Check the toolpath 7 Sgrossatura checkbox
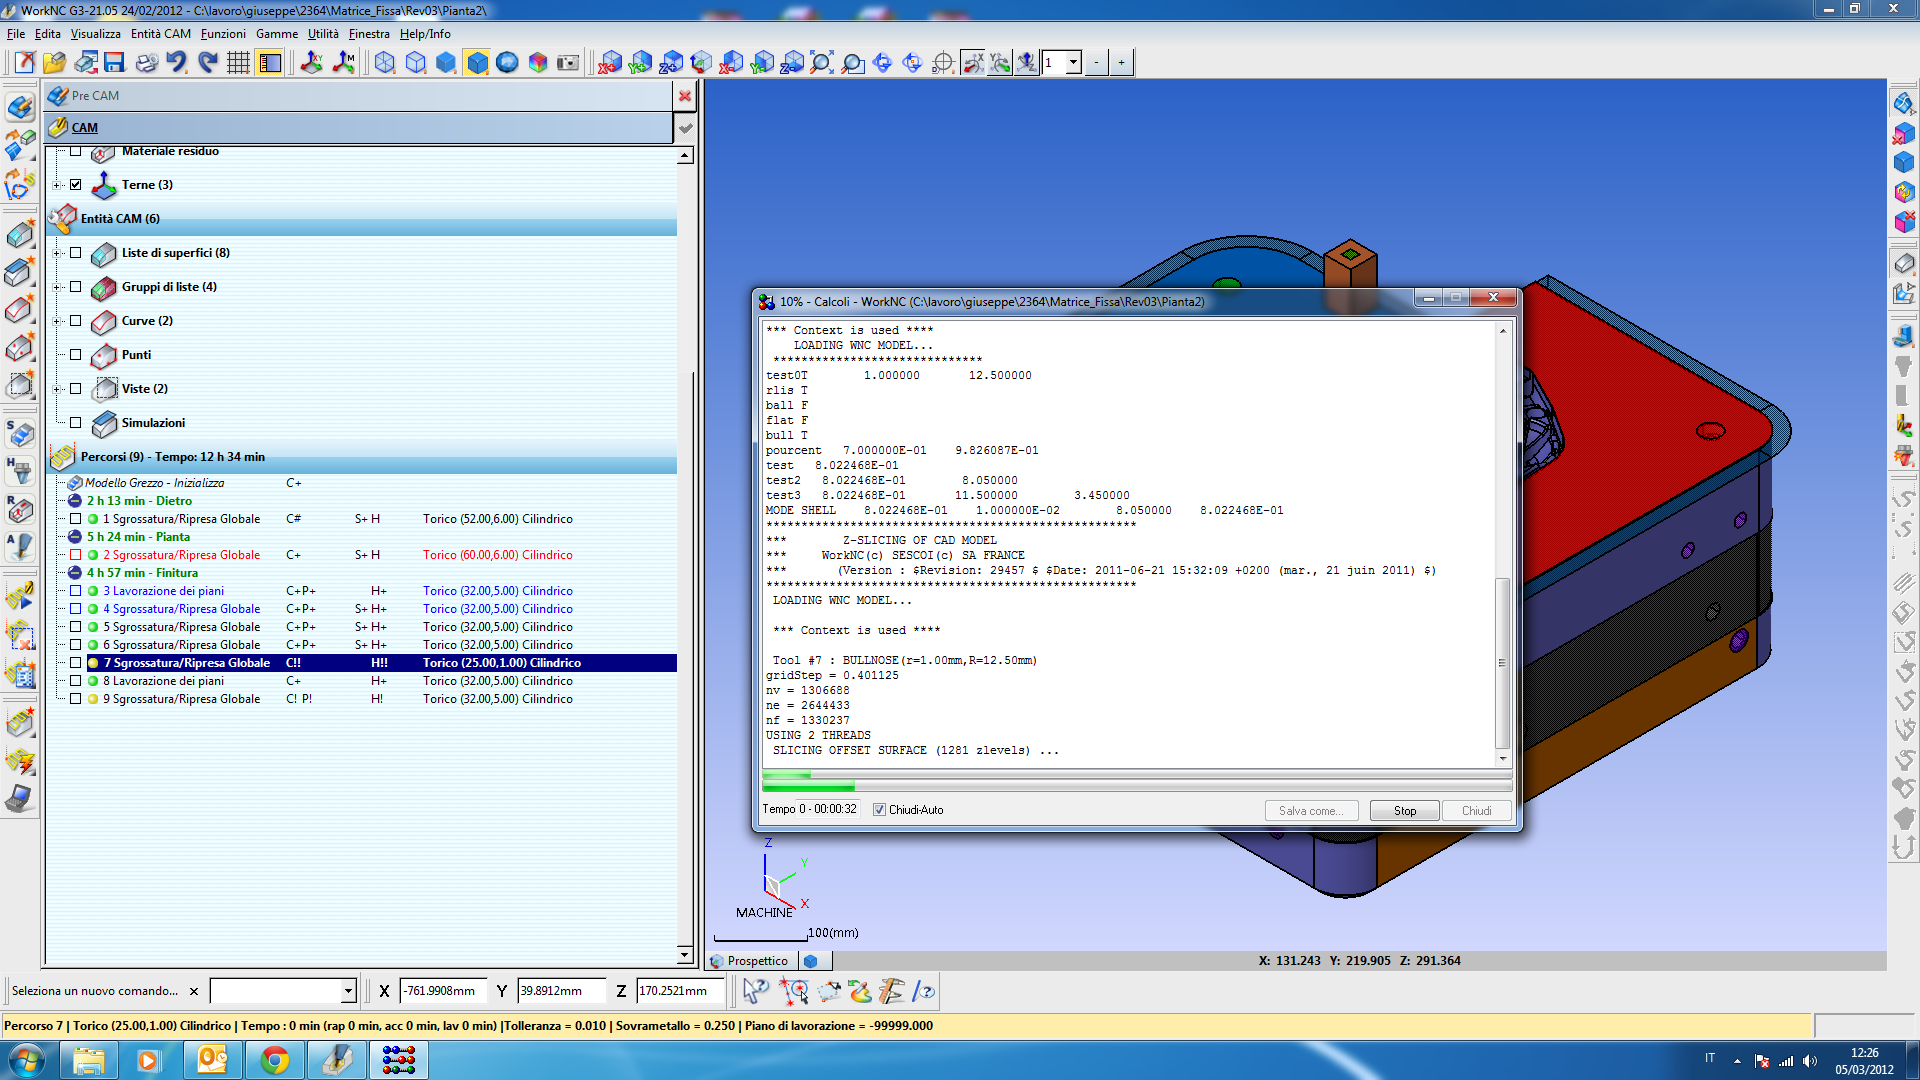The width and height of the screenshot is (1920, 1080). [x=76, y=663]
